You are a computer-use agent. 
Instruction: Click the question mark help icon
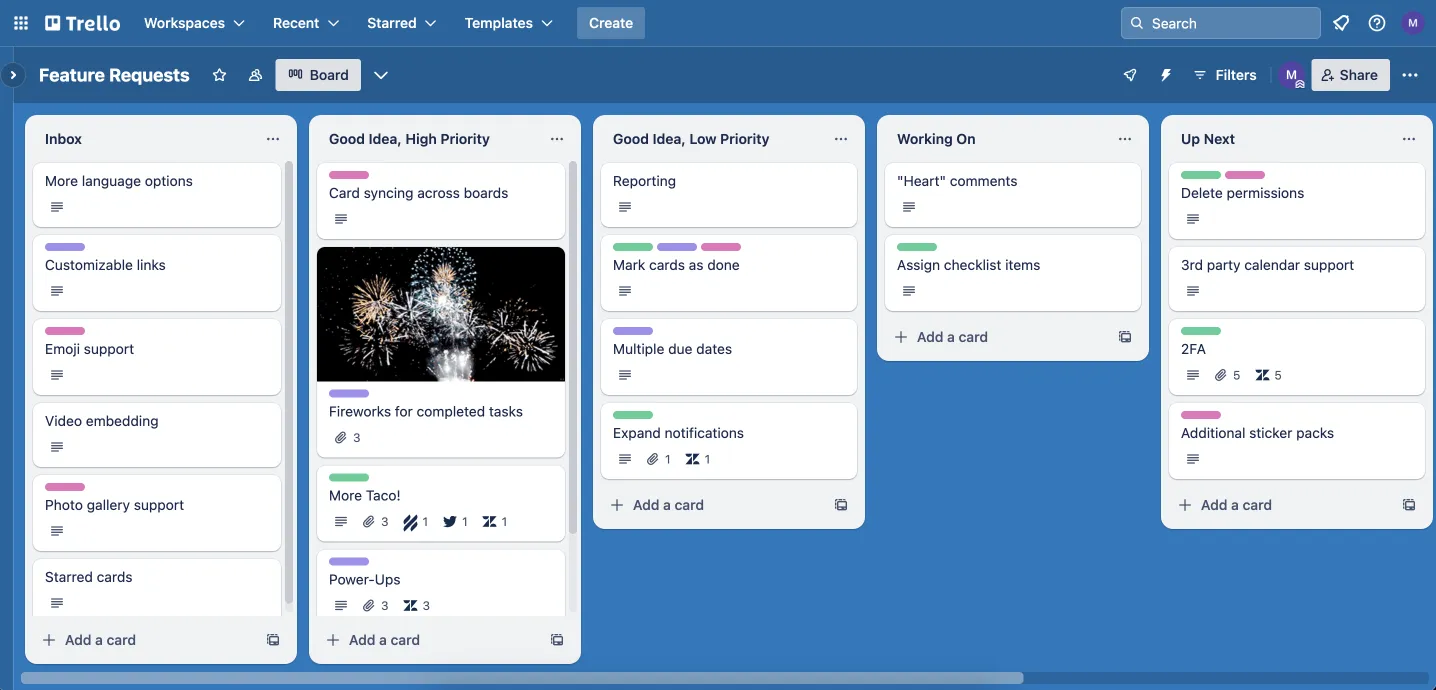coord(1377,22)
